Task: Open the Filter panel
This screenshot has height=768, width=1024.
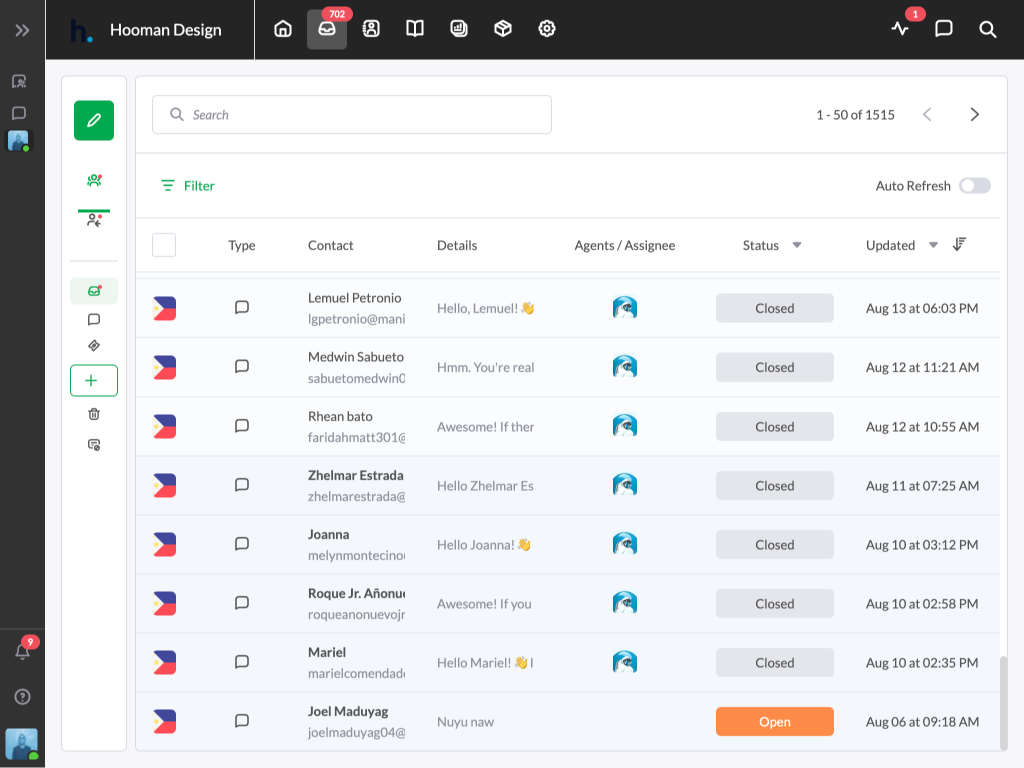Action: (x=186, y=186)
